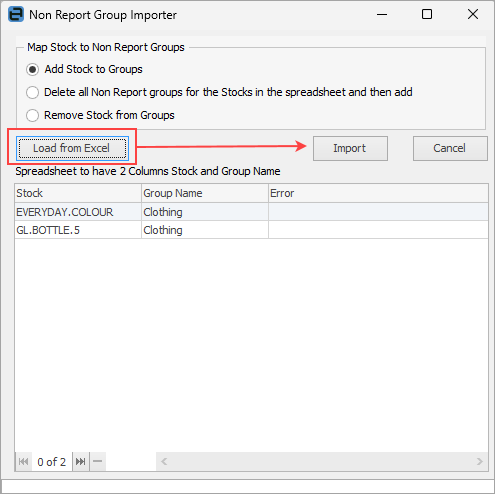Select the EVERYDAY.COLOUR stock cell
The width and height of the screenshot is (495, 494).
pos(78,212)
